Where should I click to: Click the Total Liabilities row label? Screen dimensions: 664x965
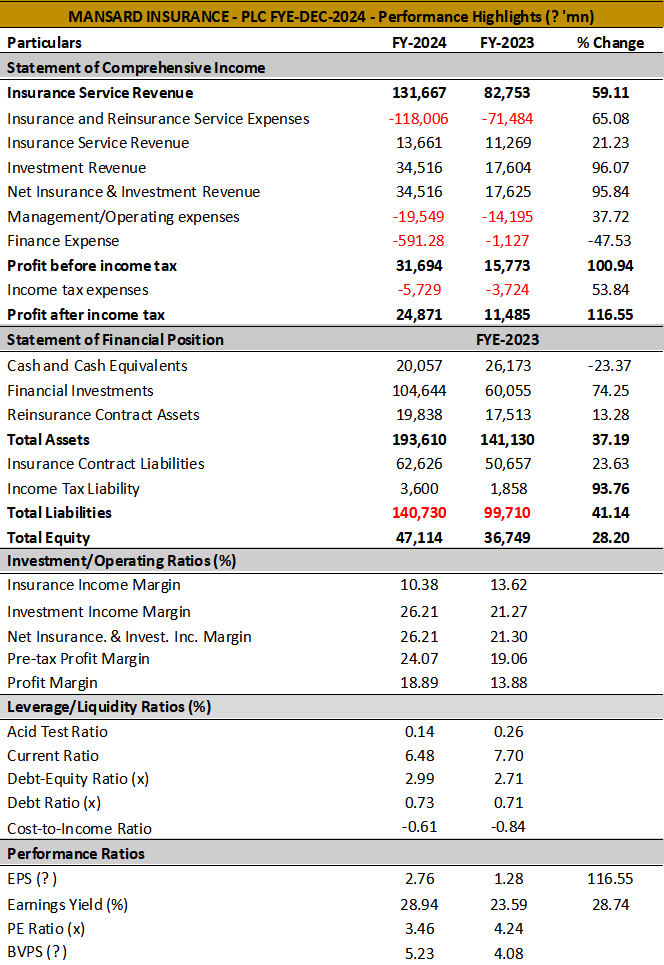click(x=59, y=513)
